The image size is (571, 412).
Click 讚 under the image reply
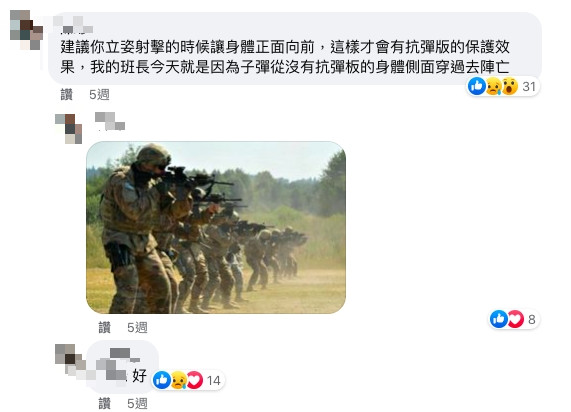(105, 327)
